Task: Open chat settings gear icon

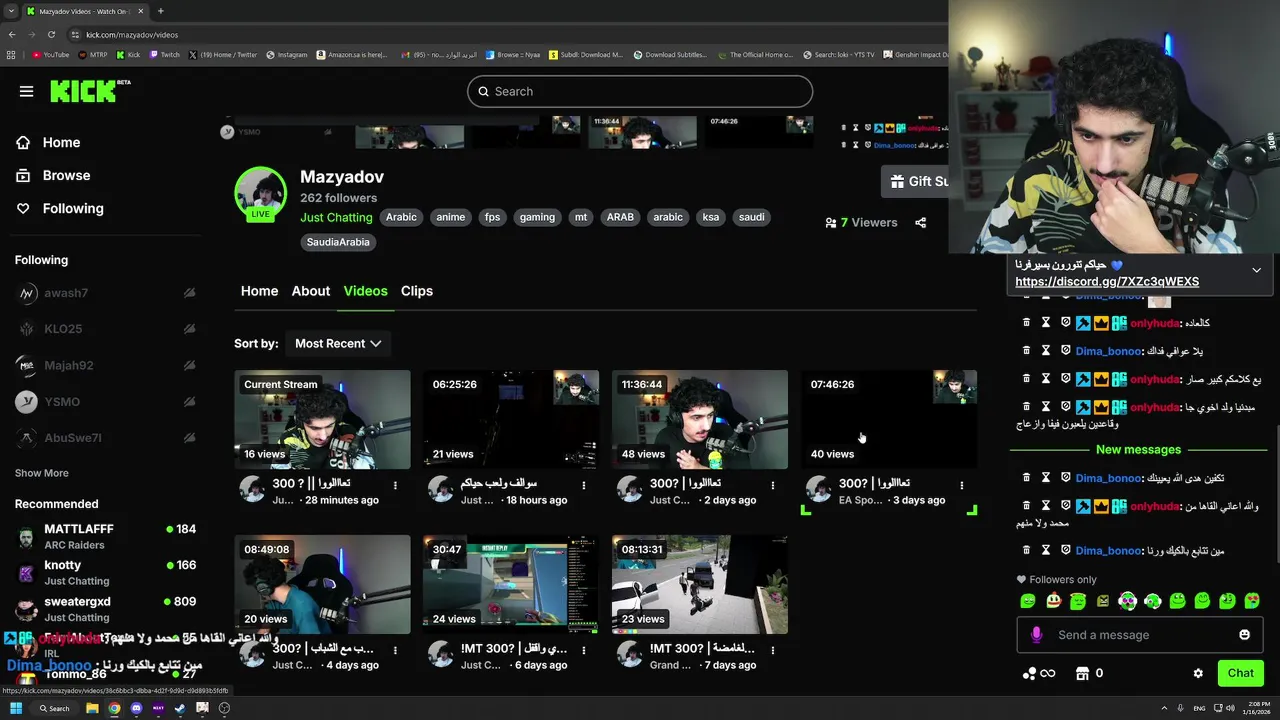Action: click(1198, 673)
